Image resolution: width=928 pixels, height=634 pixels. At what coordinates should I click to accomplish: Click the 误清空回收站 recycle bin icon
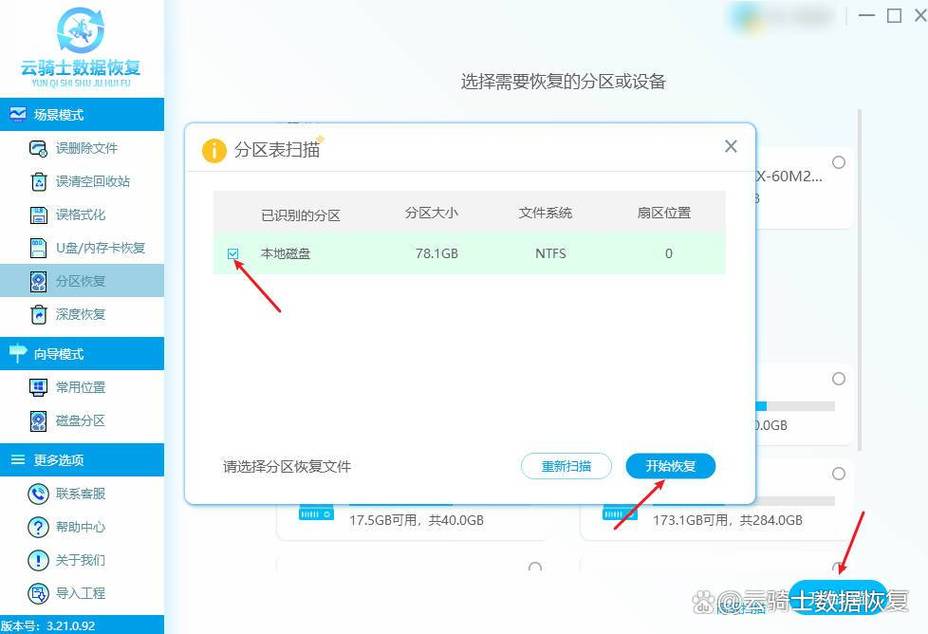[38, 182]
